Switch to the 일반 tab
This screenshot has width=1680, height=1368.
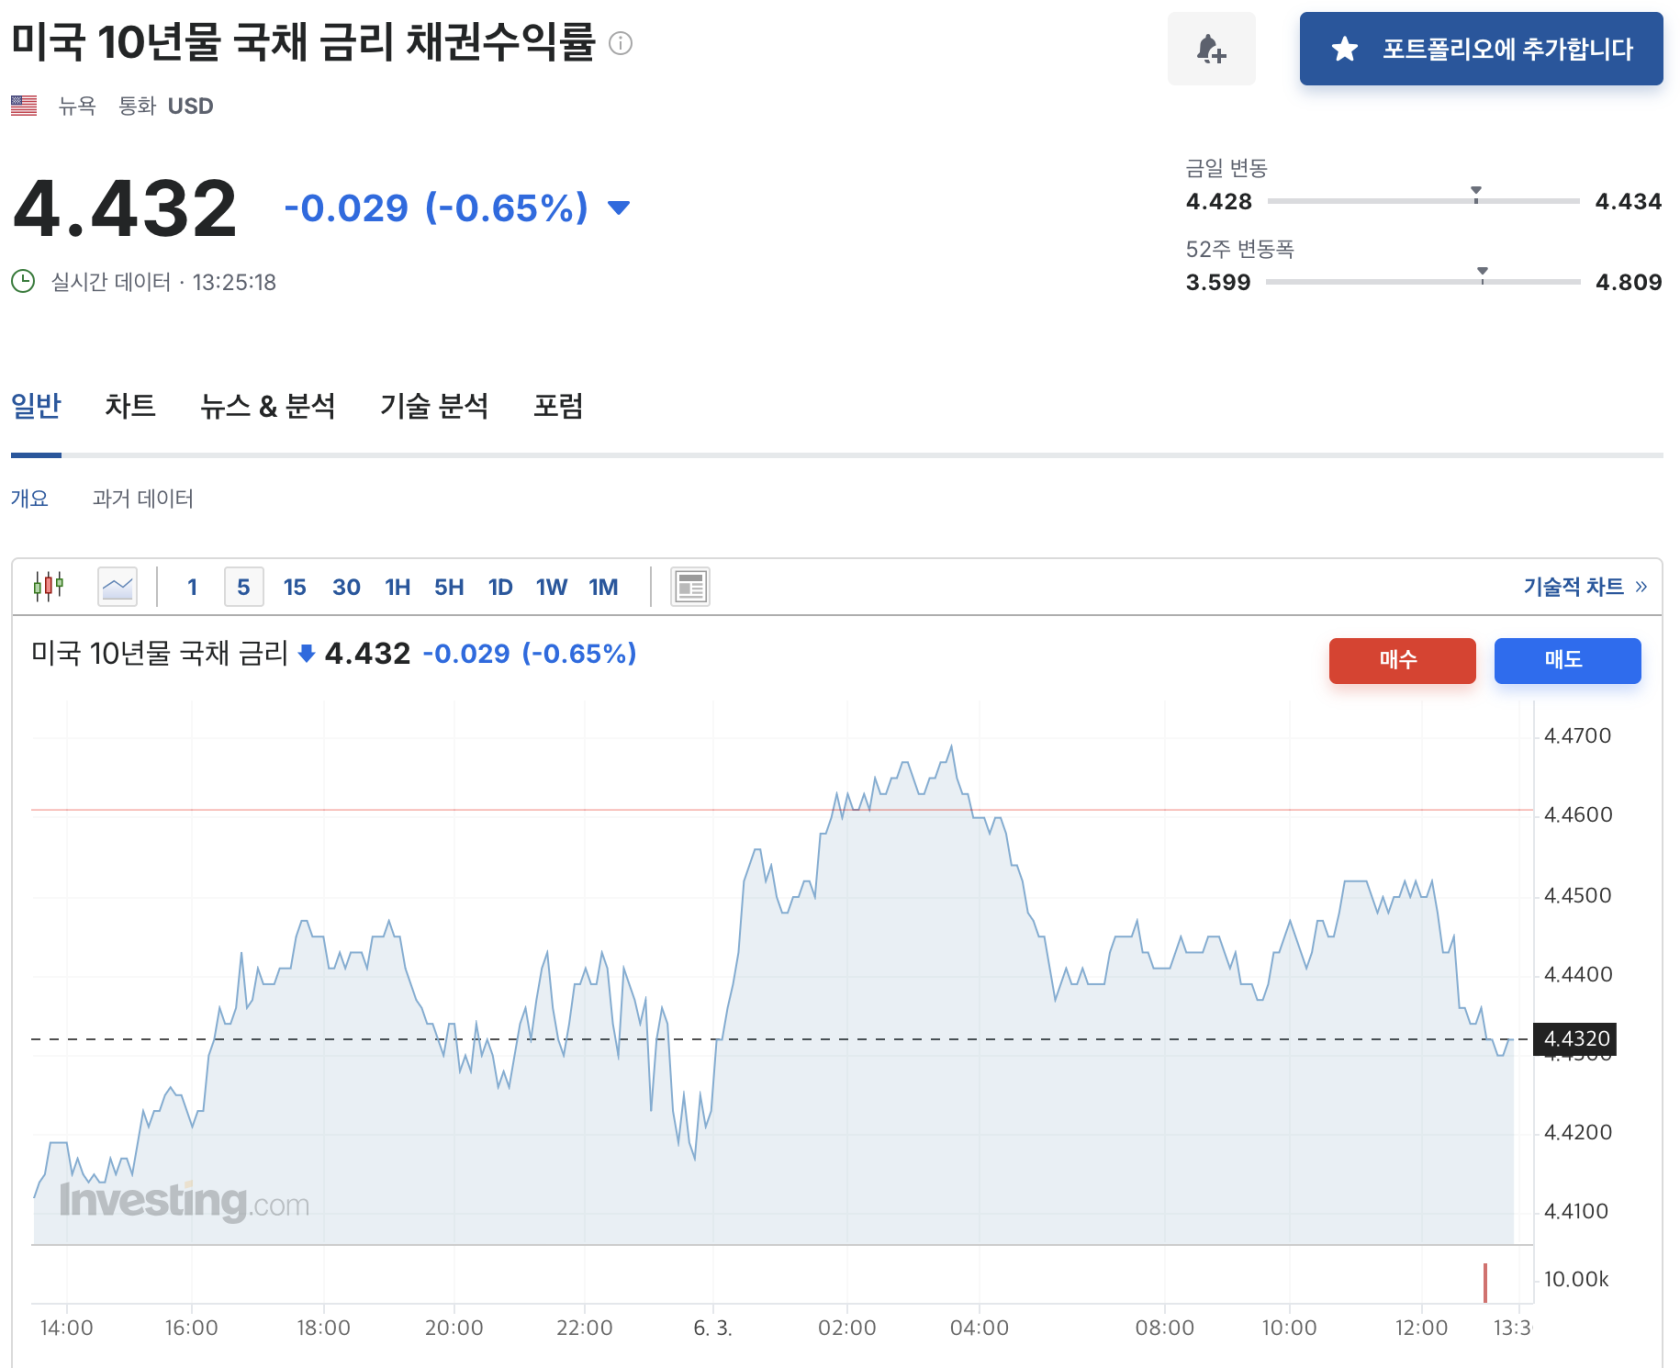pyautogui.click(x=36, y=406)
